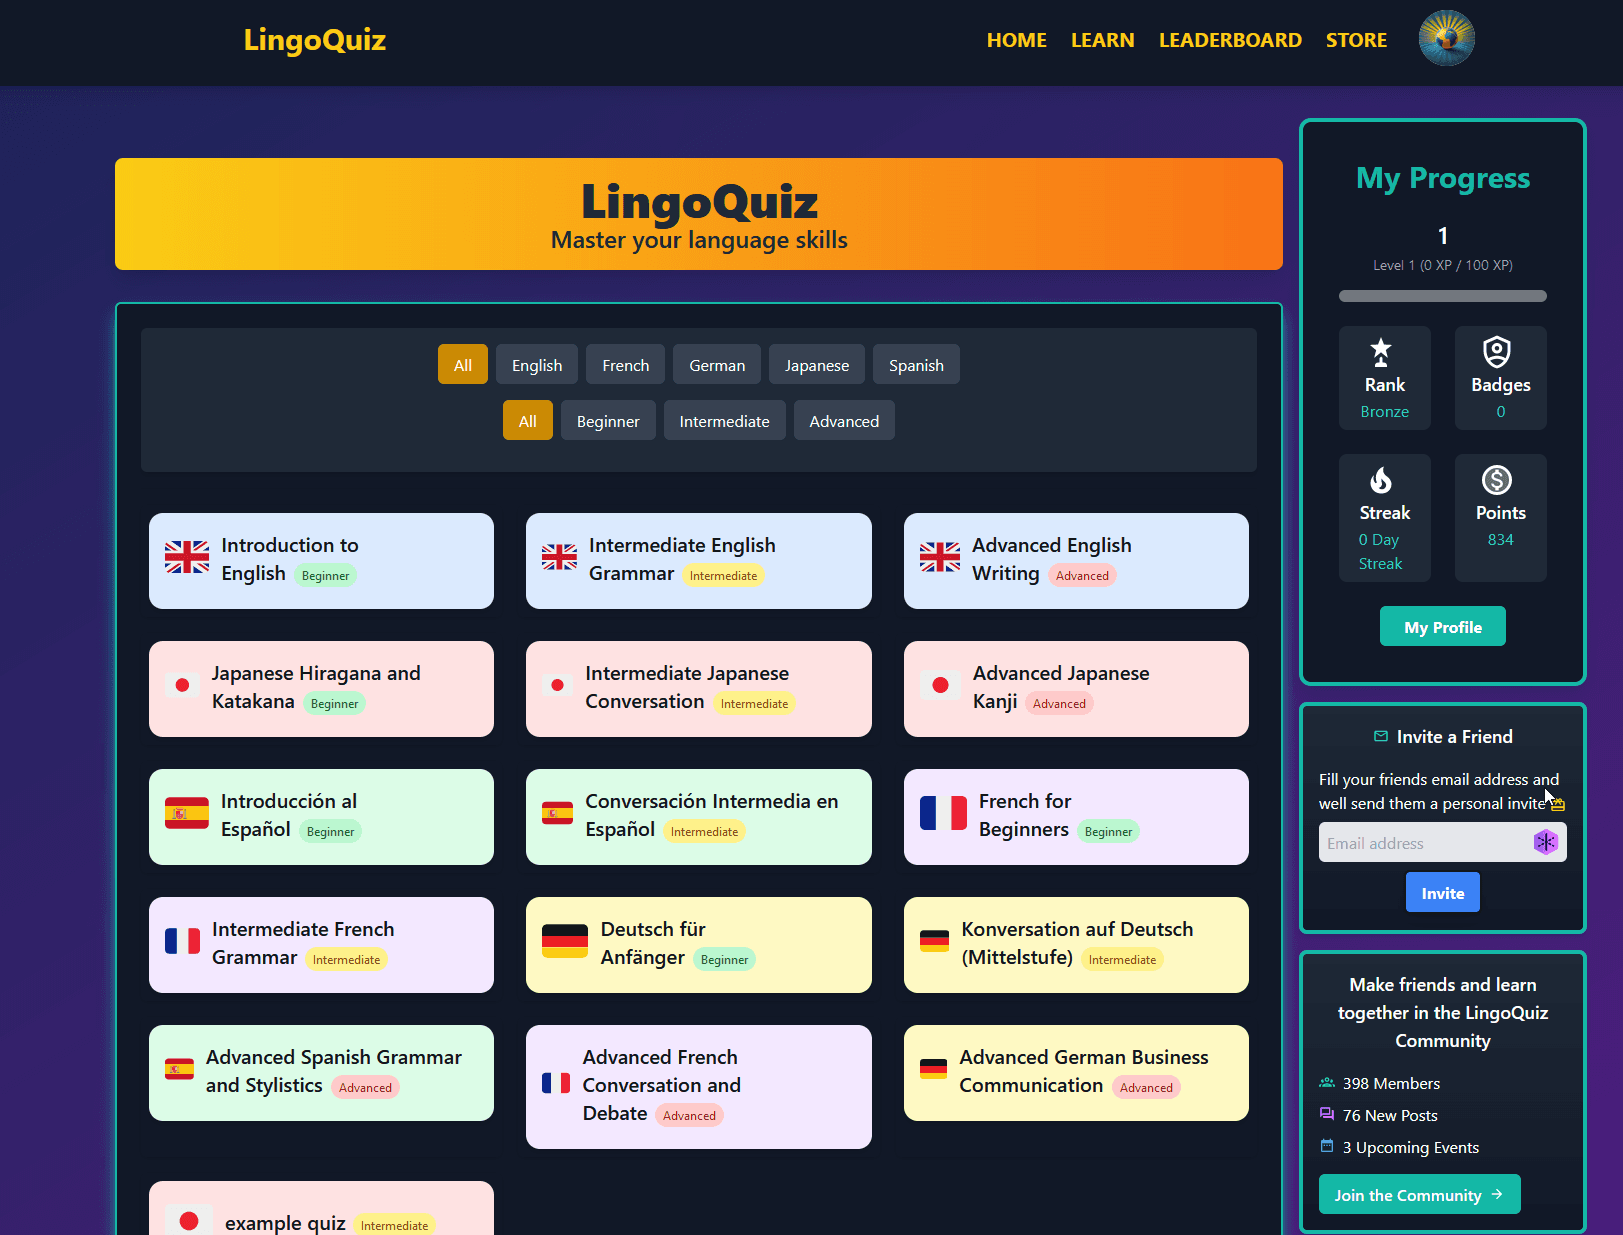The width and height of the screenshot is (1623, 1235).
Task: Click UK flag on Introduction to English
Action: 187,557
